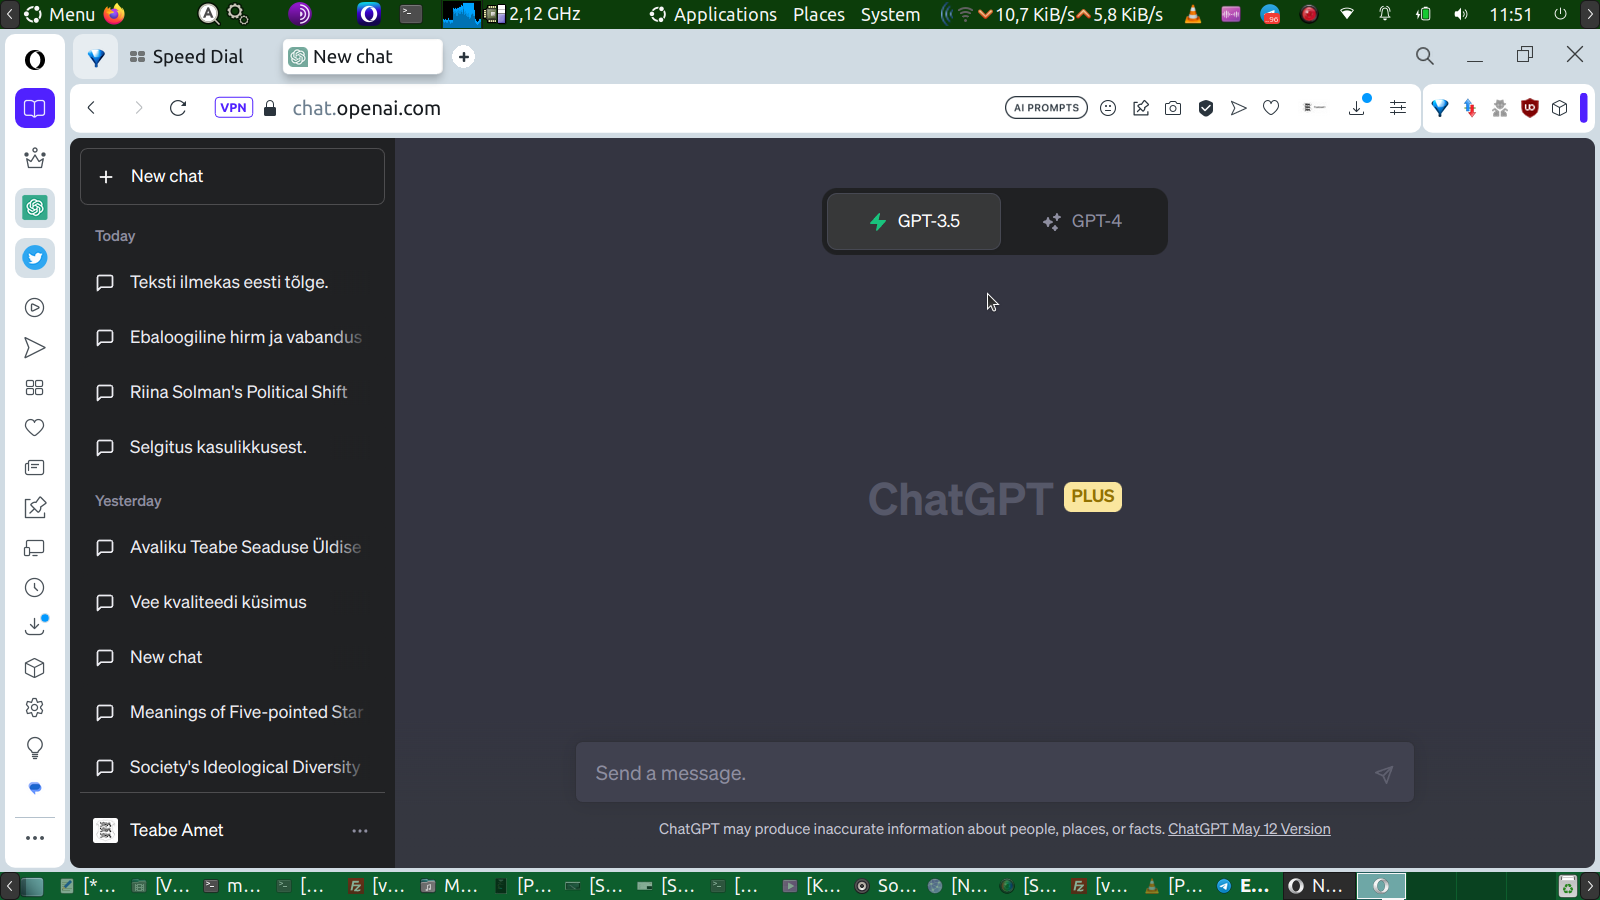Viewport: 1600px width, 900px height.
Task: Open uBlock Origin extension icon
Action: tap(1529, 108)
